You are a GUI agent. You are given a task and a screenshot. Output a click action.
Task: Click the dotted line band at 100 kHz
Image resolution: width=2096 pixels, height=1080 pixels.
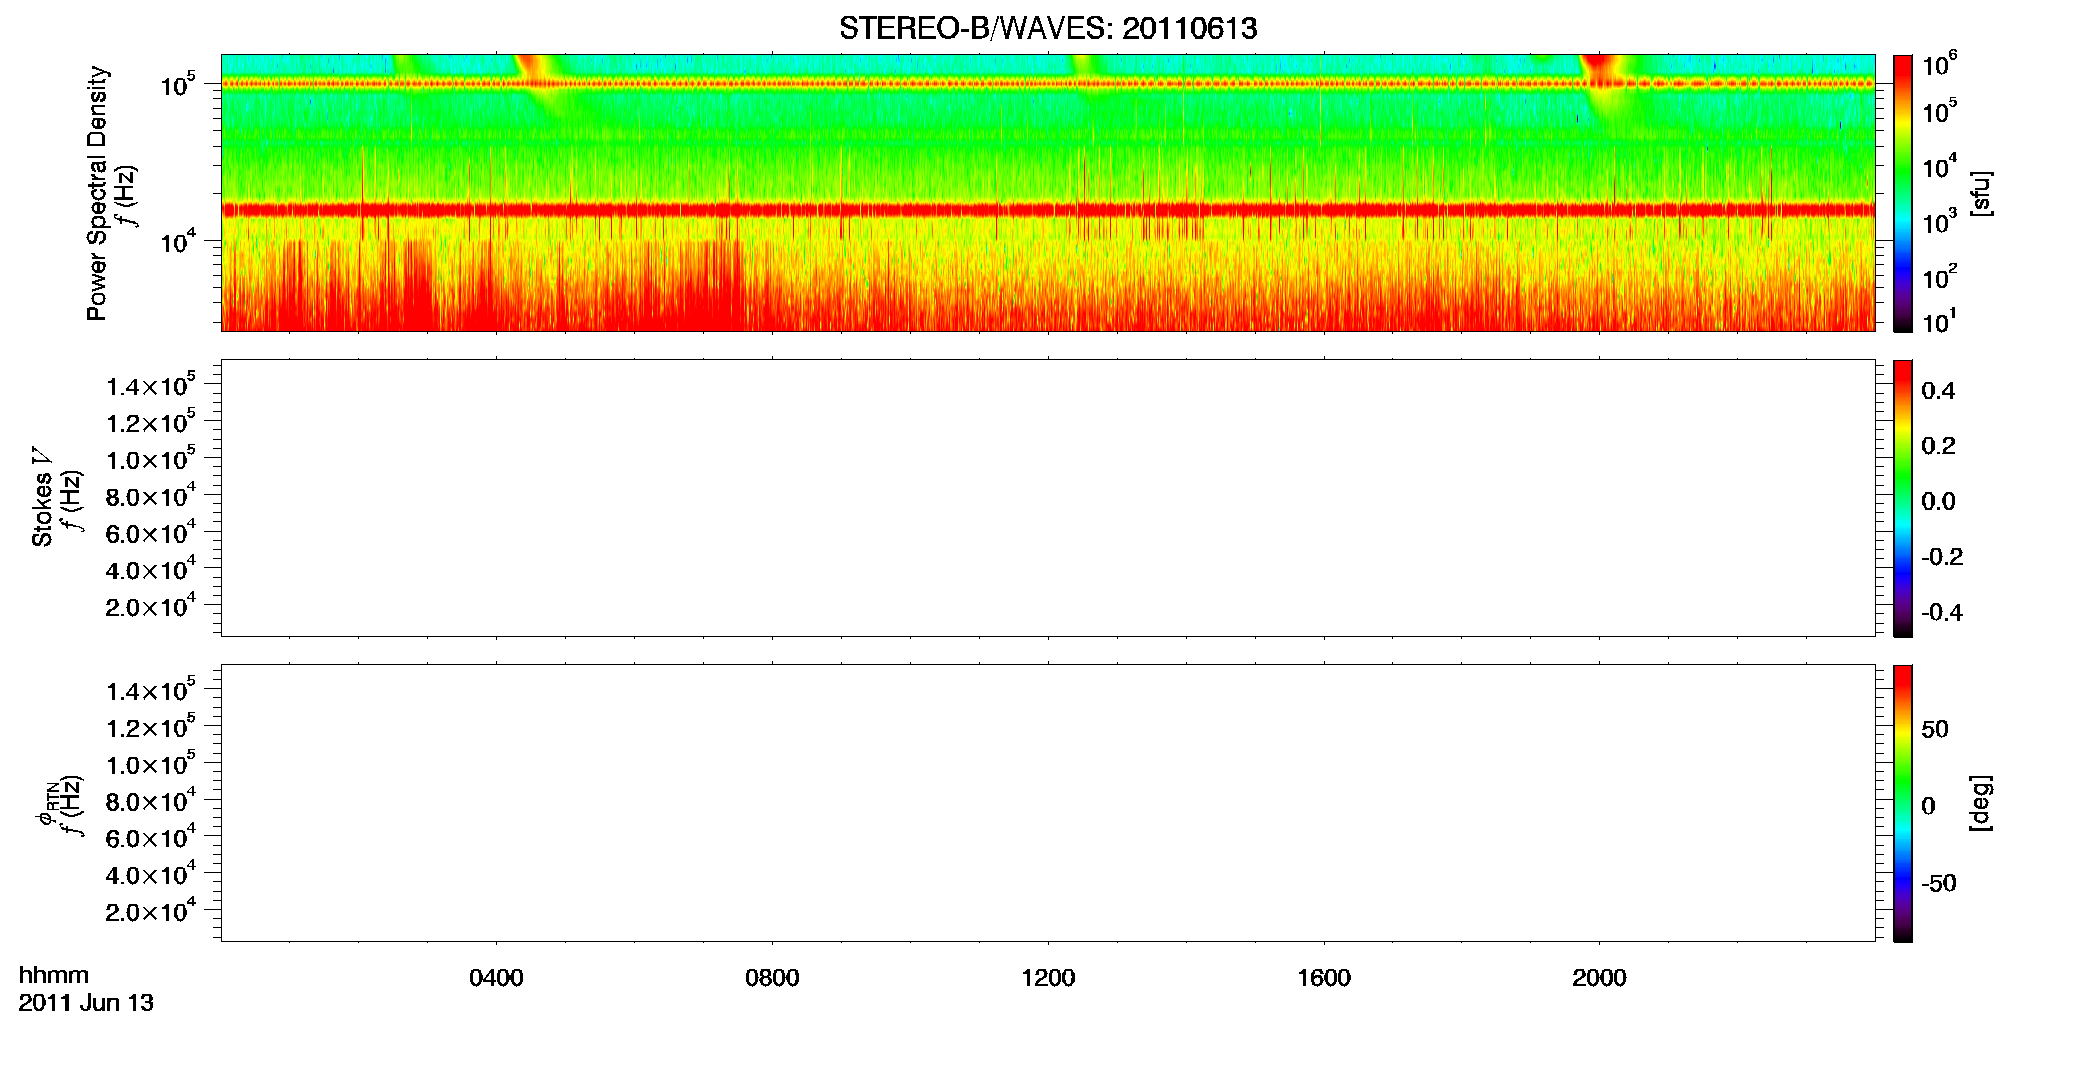[x=1048, y=84]
